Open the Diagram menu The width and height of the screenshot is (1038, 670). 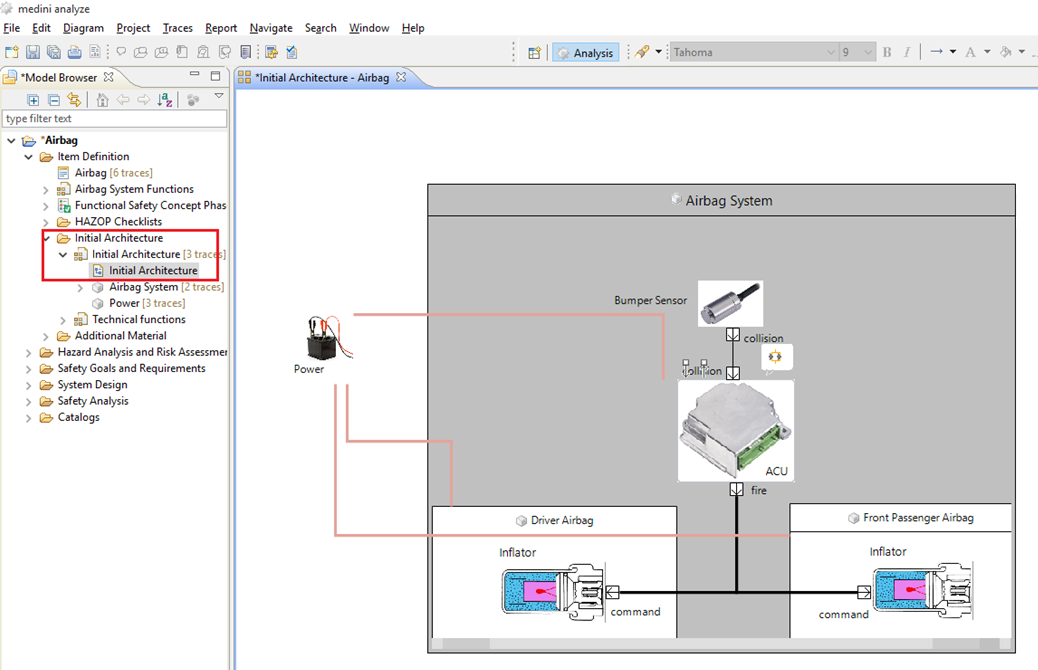click(x=83, y=28)
